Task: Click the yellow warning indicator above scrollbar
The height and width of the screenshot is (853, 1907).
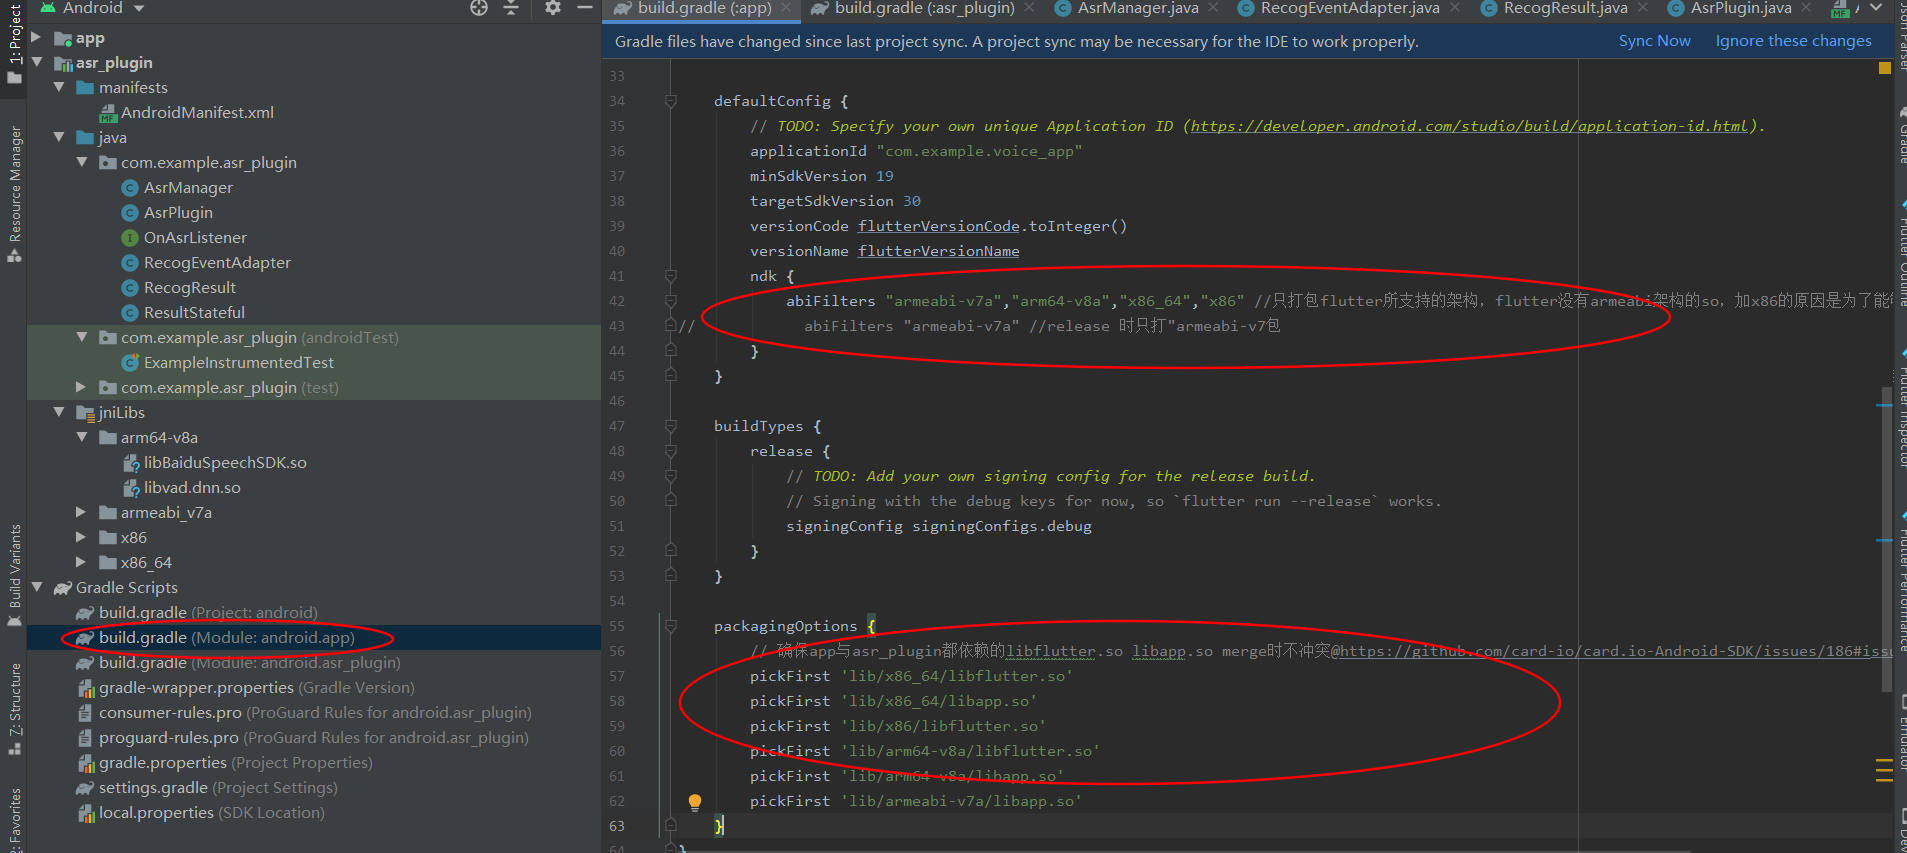Action: (1885, 68)
